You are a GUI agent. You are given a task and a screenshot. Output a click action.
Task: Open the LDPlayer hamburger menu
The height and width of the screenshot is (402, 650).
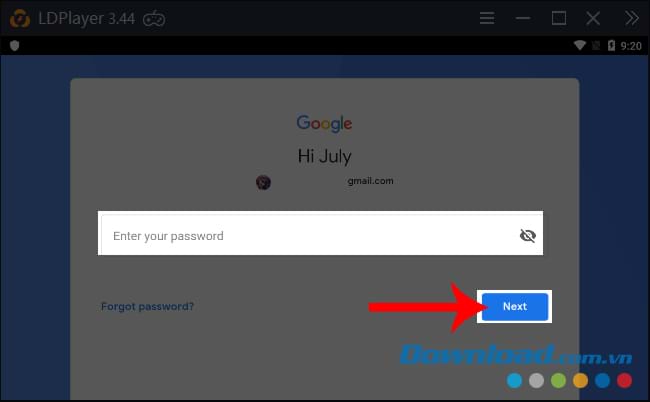point(487,18)
